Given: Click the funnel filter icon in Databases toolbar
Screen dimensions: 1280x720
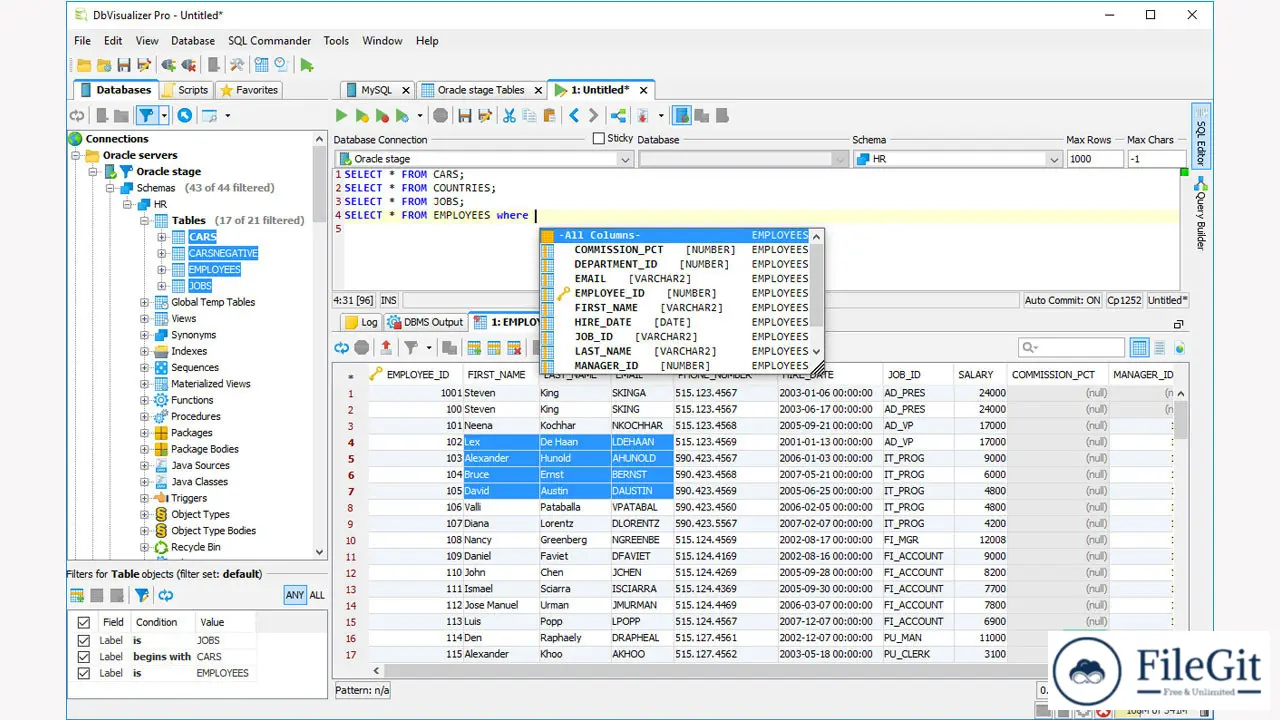Looking at the screenshot, I should tap(147, 116).
